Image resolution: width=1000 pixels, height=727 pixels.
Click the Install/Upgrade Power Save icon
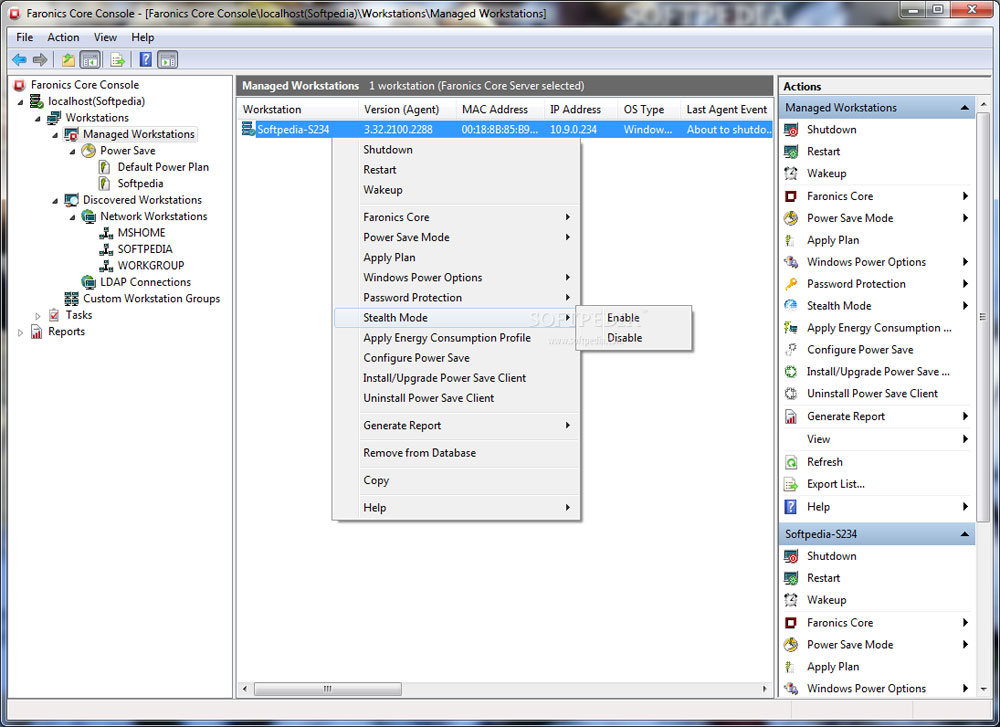point(791,372)
